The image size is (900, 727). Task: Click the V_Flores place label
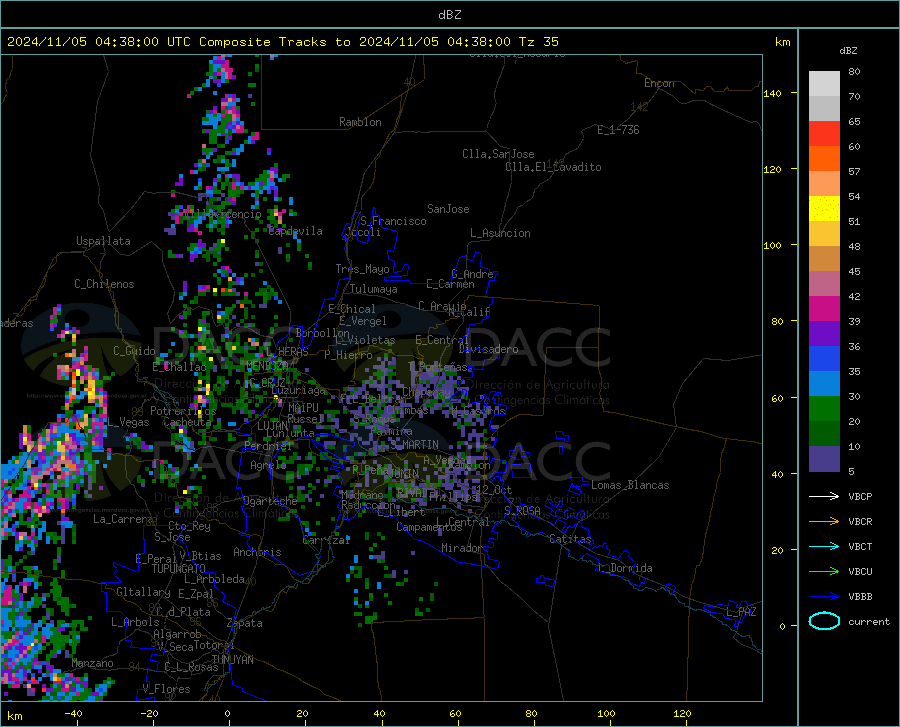point(166,689)
